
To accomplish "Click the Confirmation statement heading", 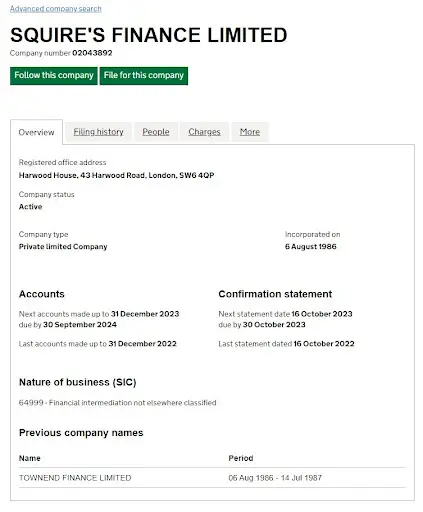I will tap(275, 294).
